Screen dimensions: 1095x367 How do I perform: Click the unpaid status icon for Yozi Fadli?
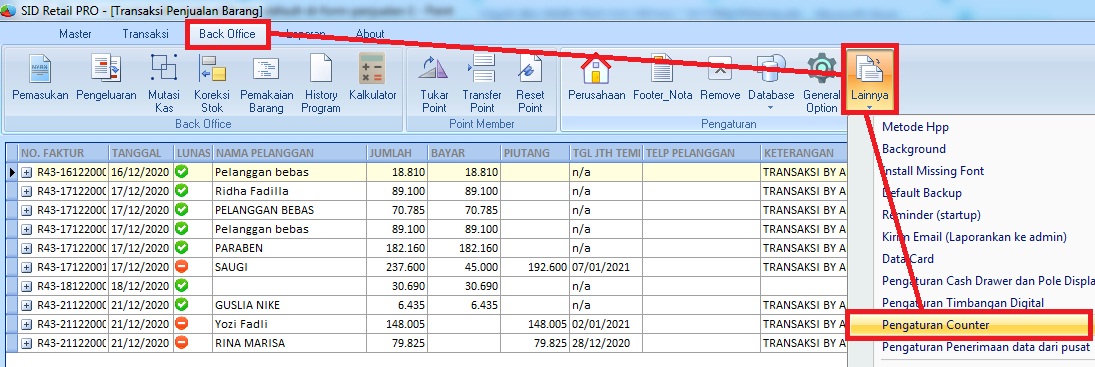(x=182, y=324)
